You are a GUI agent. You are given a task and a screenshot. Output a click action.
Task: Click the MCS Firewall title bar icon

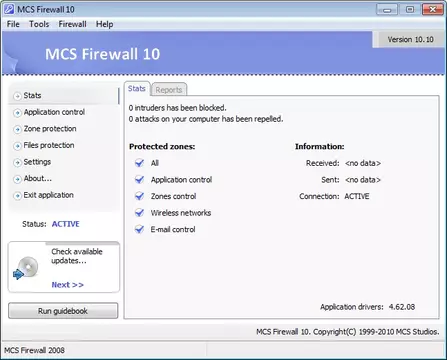[9, 9]
